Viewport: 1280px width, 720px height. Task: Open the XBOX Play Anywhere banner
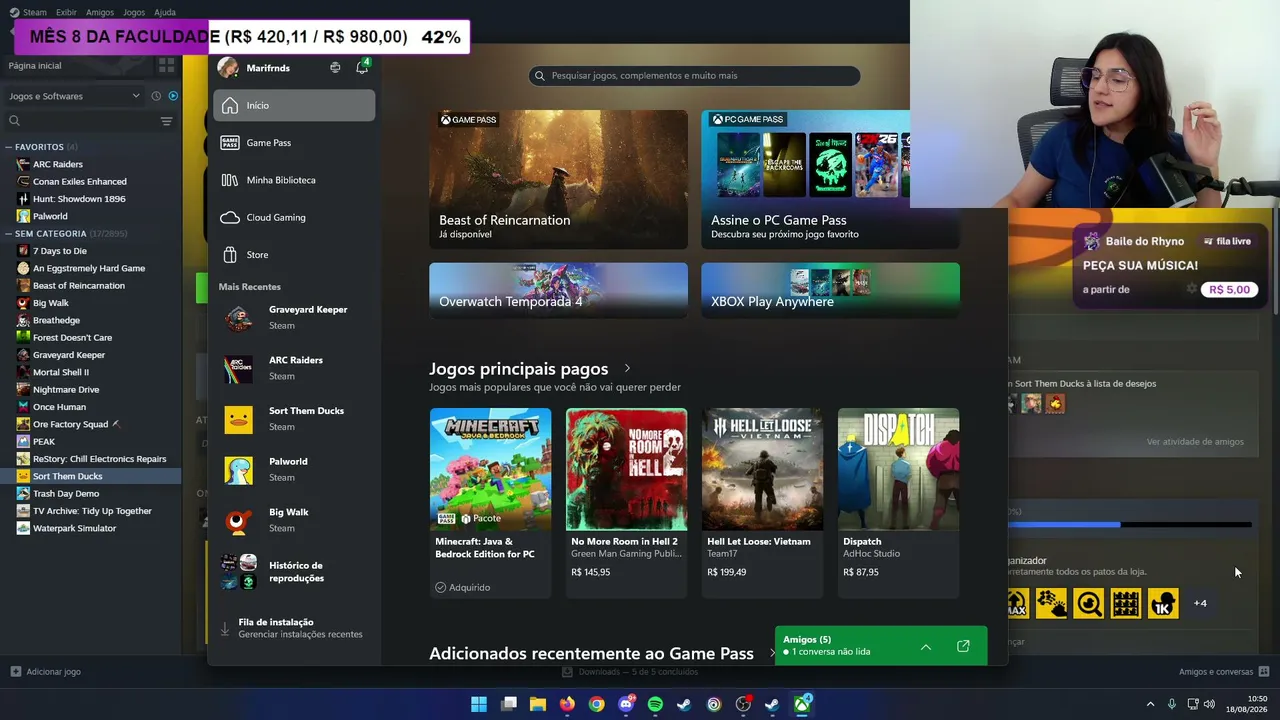[x=830, y=290]
